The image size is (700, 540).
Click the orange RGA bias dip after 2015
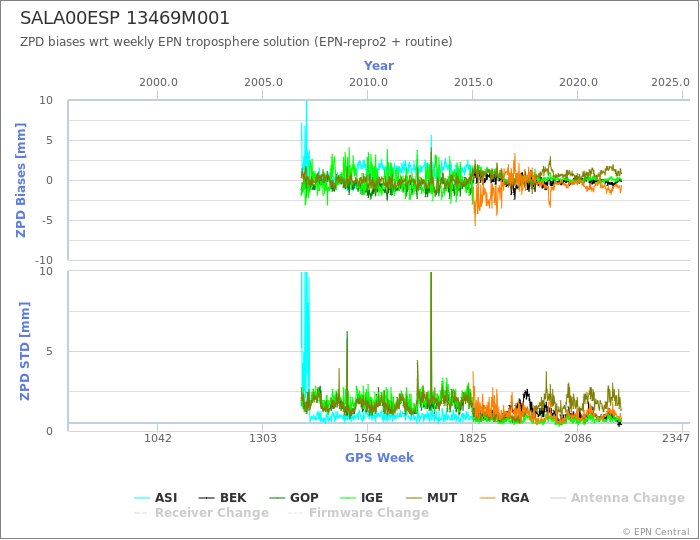(x=475, y=214)
